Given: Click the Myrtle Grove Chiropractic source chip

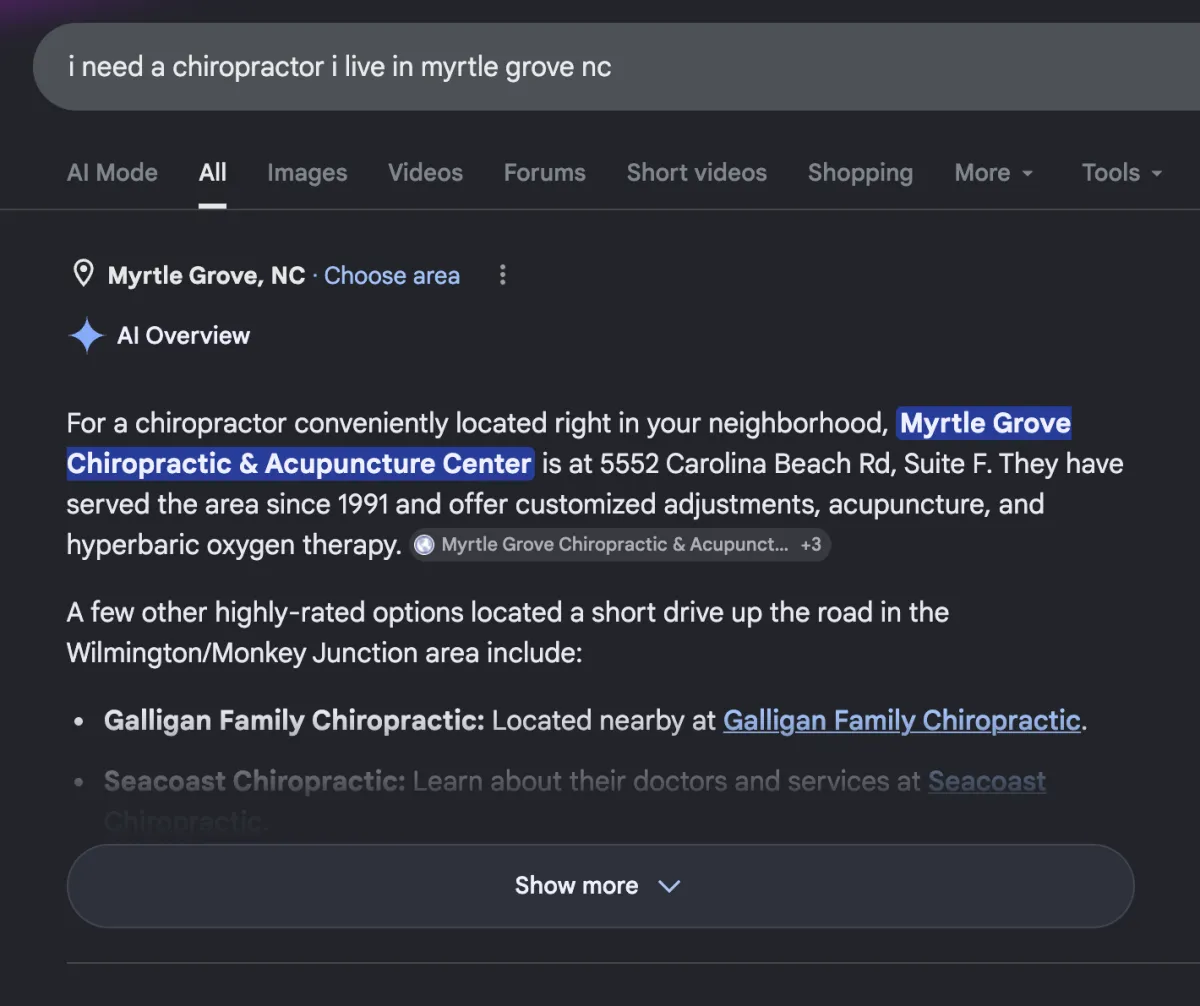Looking at the screenshot, I should click(x=620, y=545).
